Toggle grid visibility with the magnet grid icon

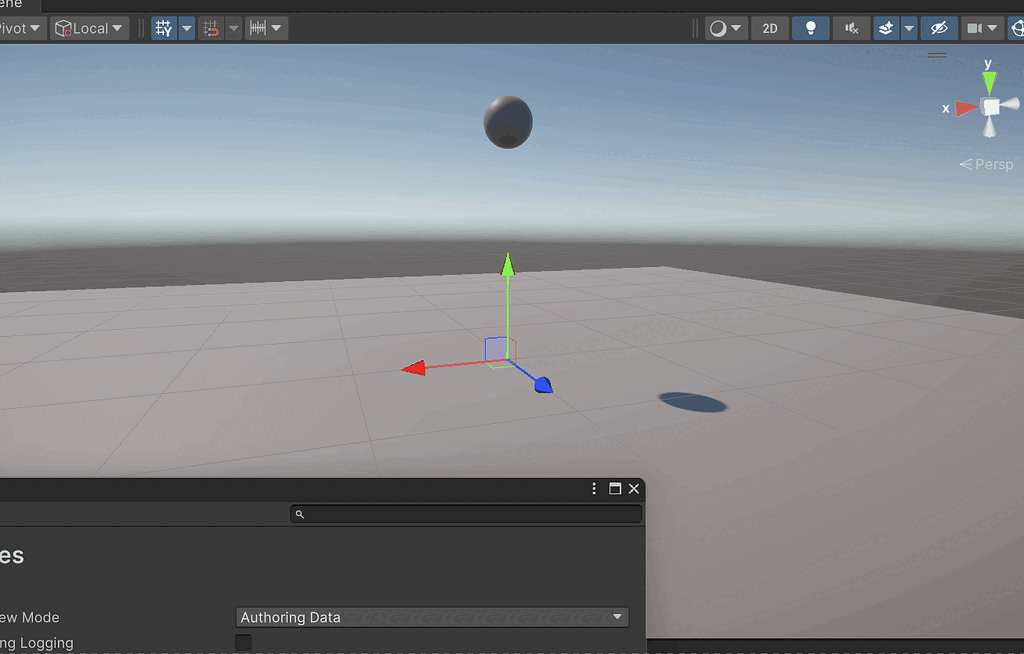pos(163,28)
